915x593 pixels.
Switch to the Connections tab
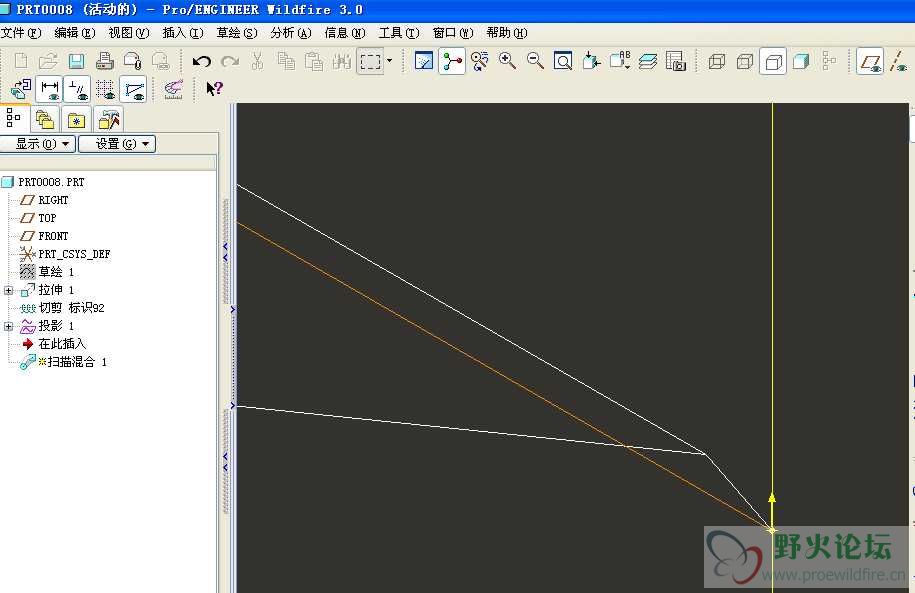click(x=109, y=120)
